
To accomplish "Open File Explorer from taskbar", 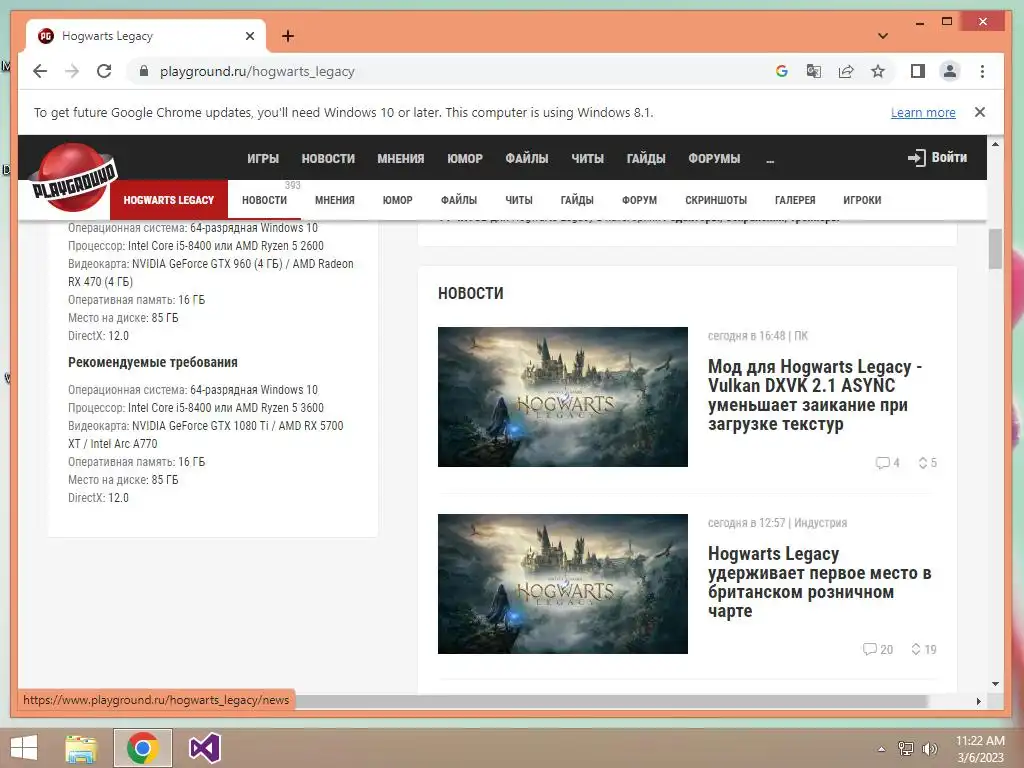I will (81, 748).
